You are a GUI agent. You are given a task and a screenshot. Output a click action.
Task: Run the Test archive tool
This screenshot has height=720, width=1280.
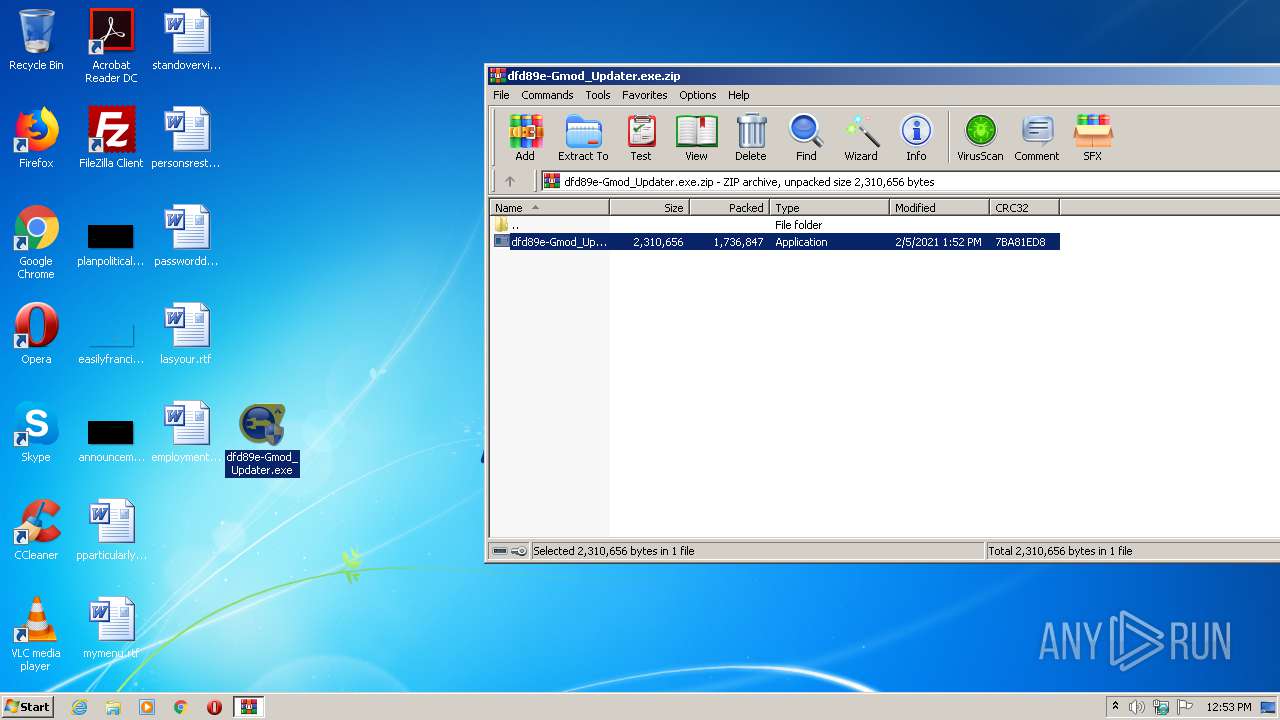[641, 138]
